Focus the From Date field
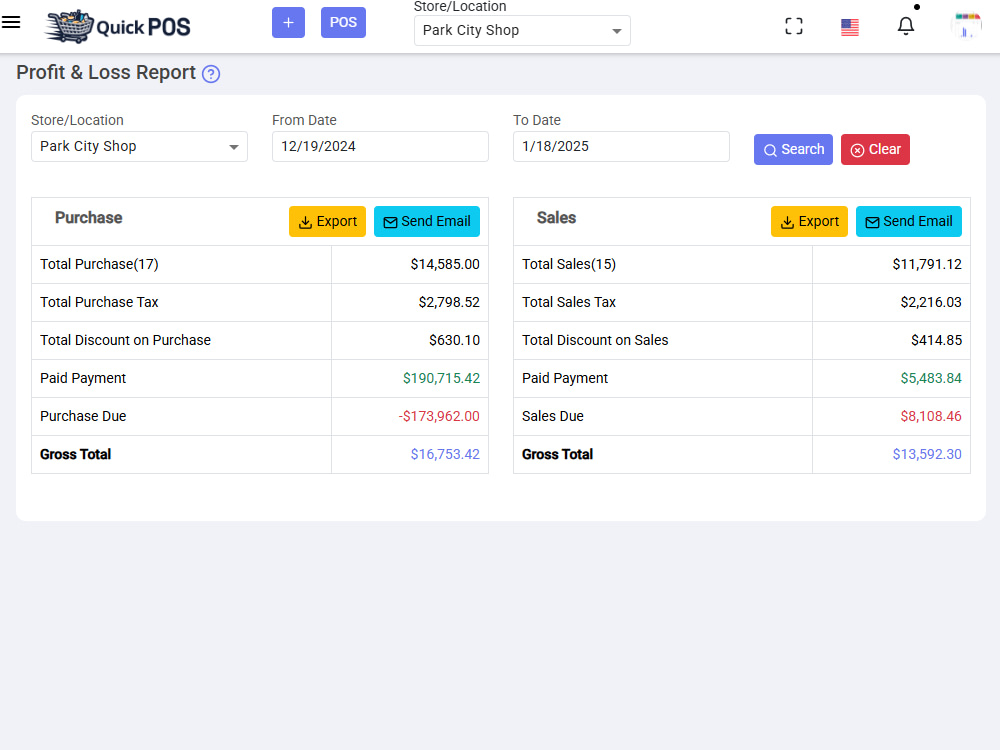The width and height of the screenshot is (1000, 750). (380, 147)
